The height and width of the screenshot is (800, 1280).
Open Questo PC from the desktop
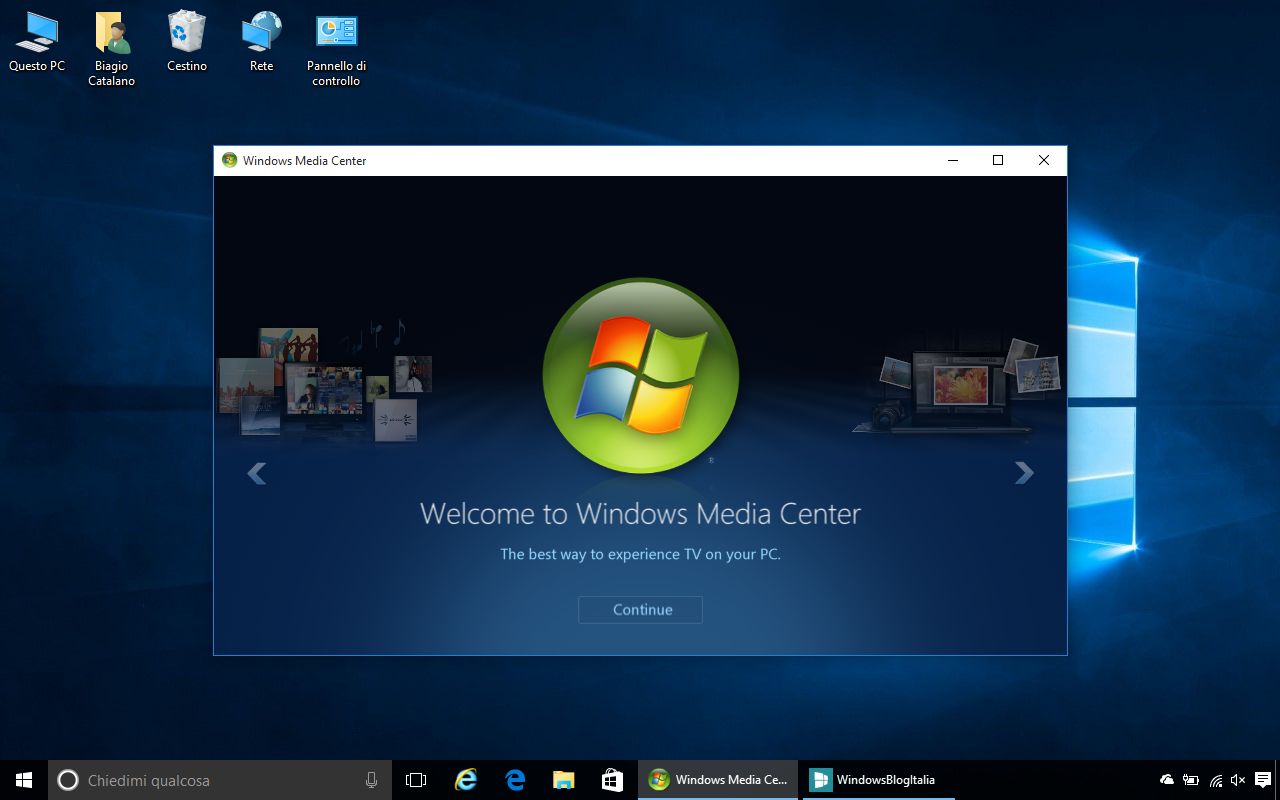37,35
